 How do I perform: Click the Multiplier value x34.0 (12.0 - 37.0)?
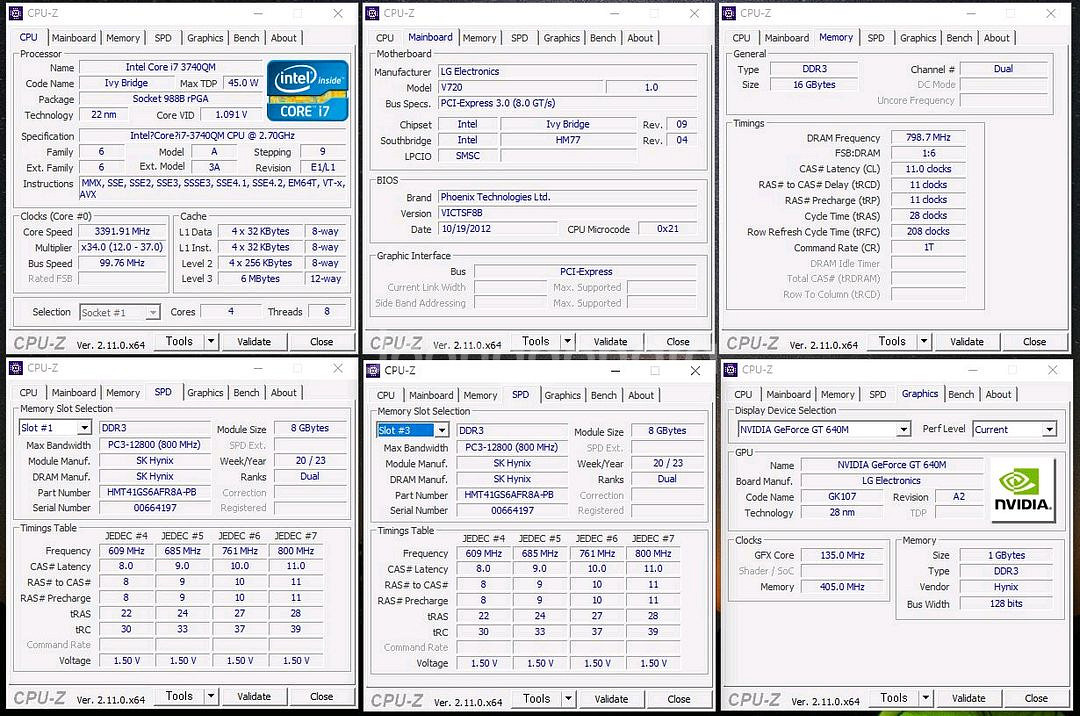(x=123, y=247)
